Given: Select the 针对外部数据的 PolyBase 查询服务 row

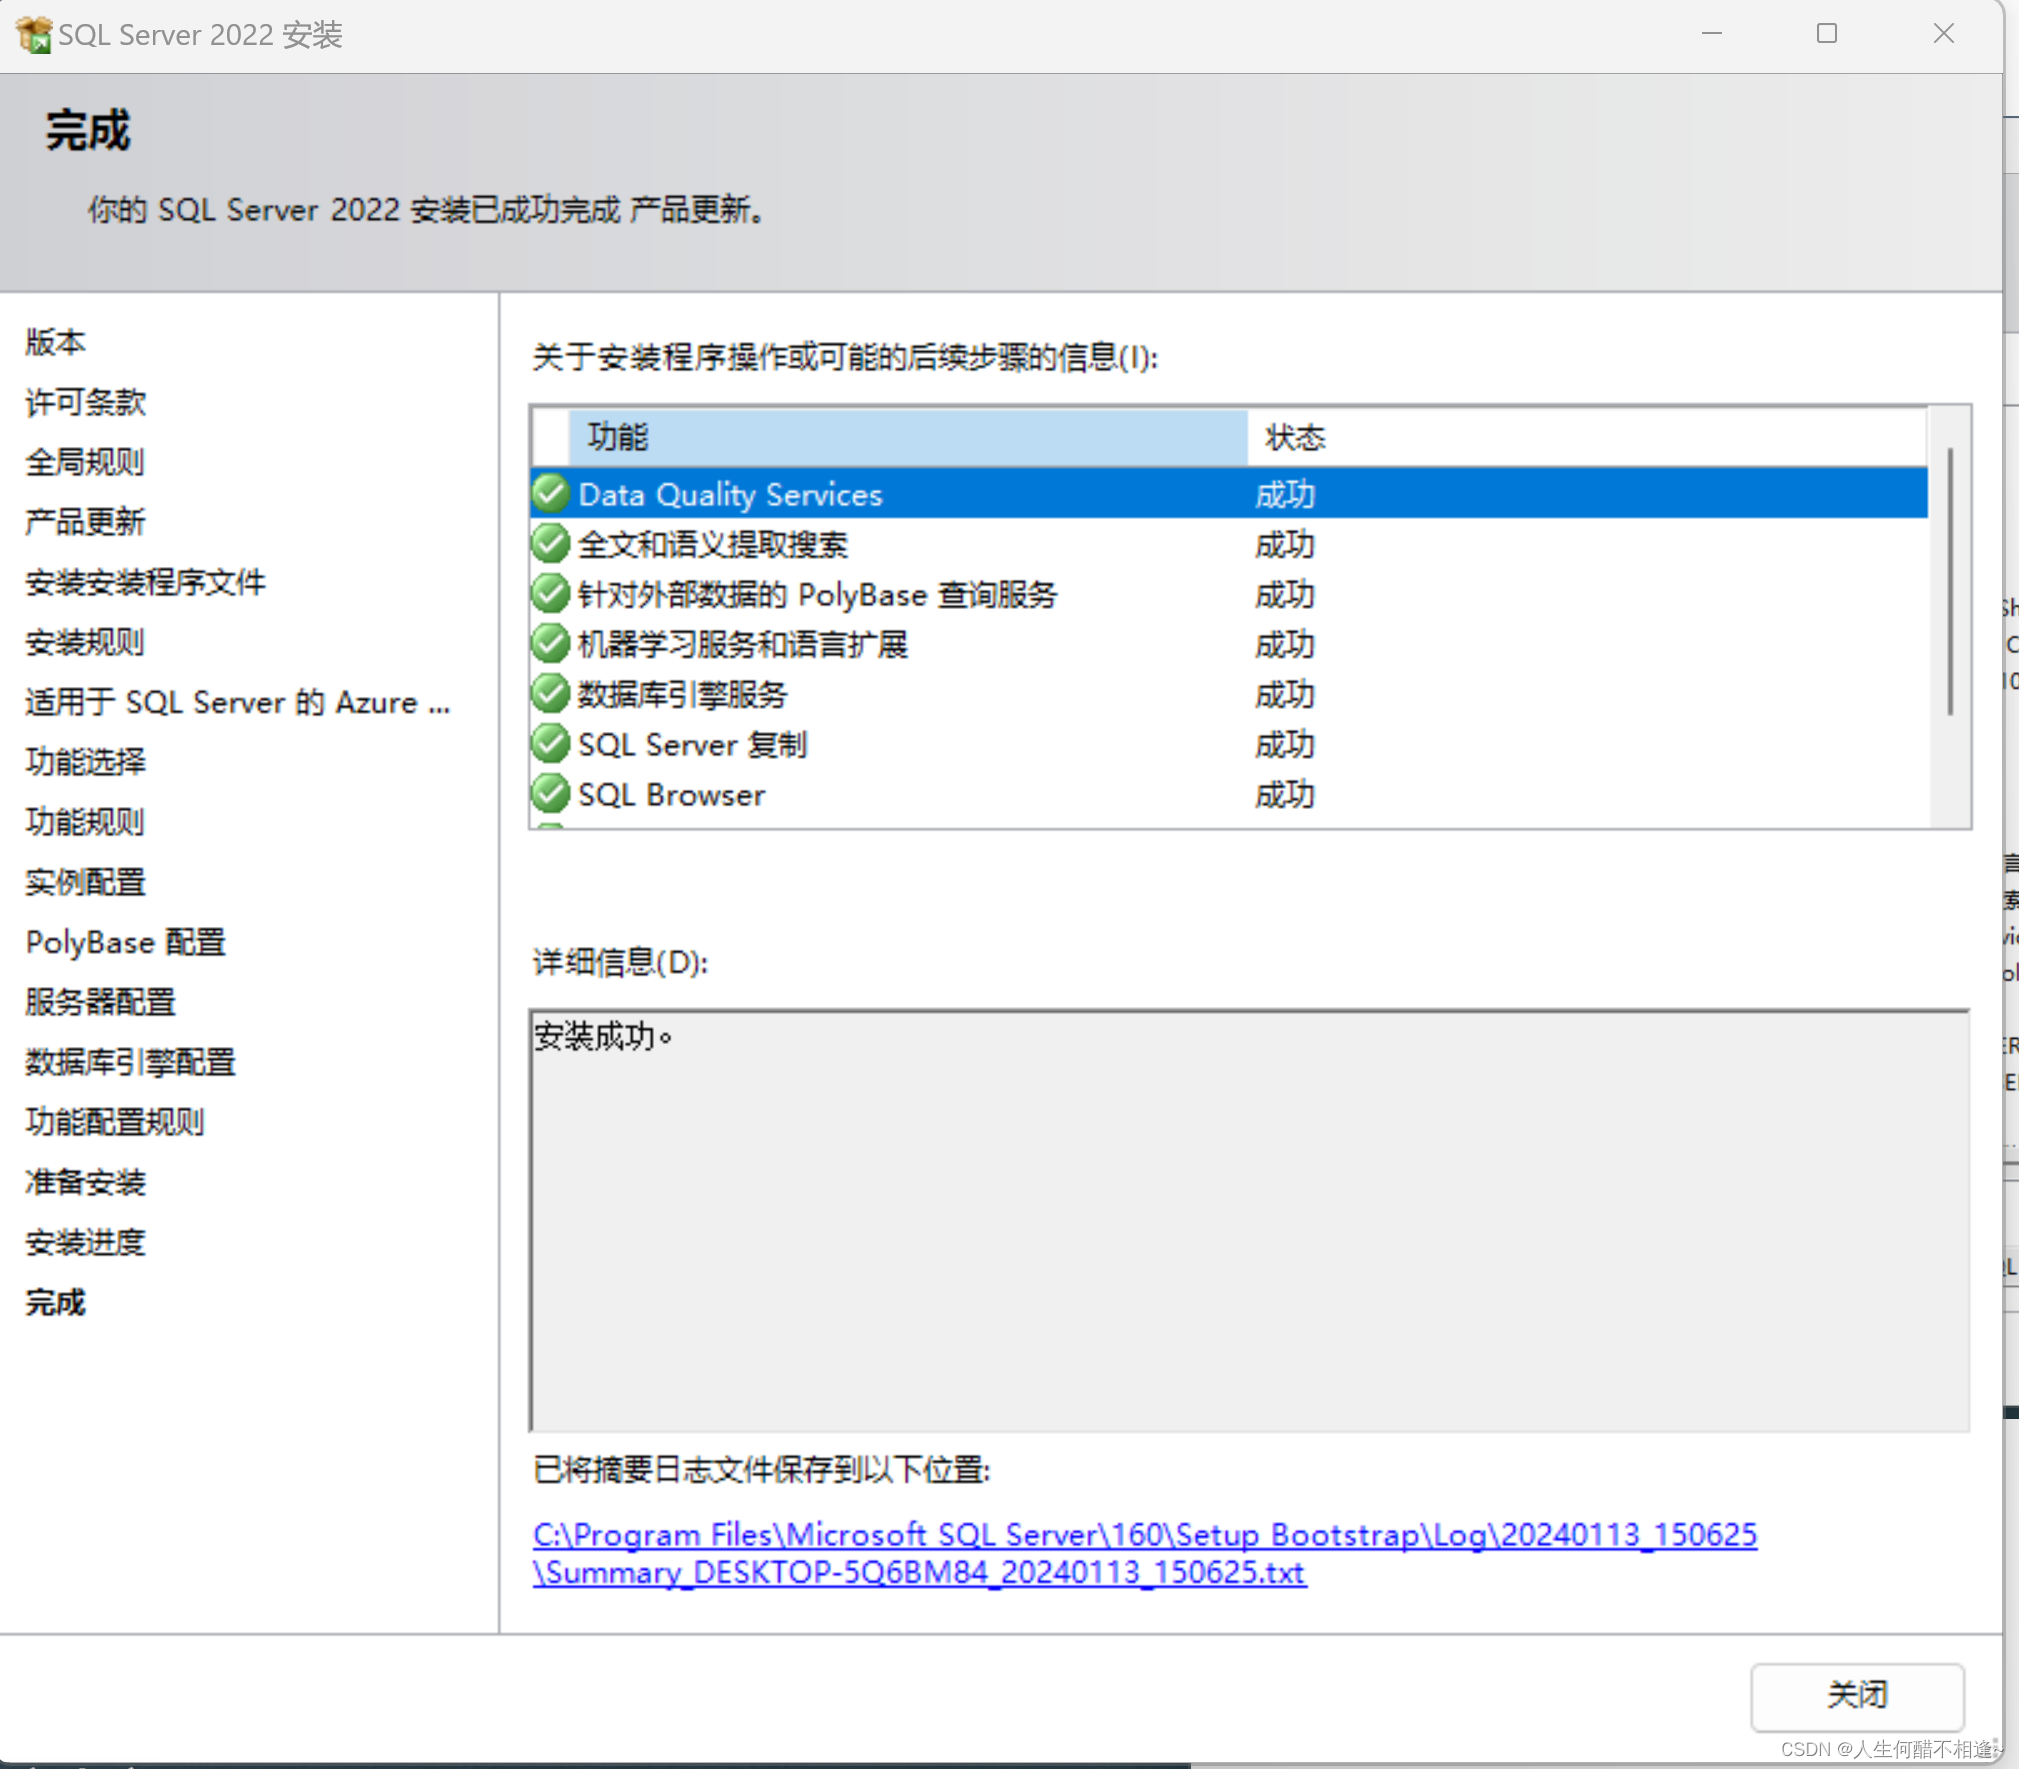Looking at the screenshot, I should click(x=1229, y=593).
